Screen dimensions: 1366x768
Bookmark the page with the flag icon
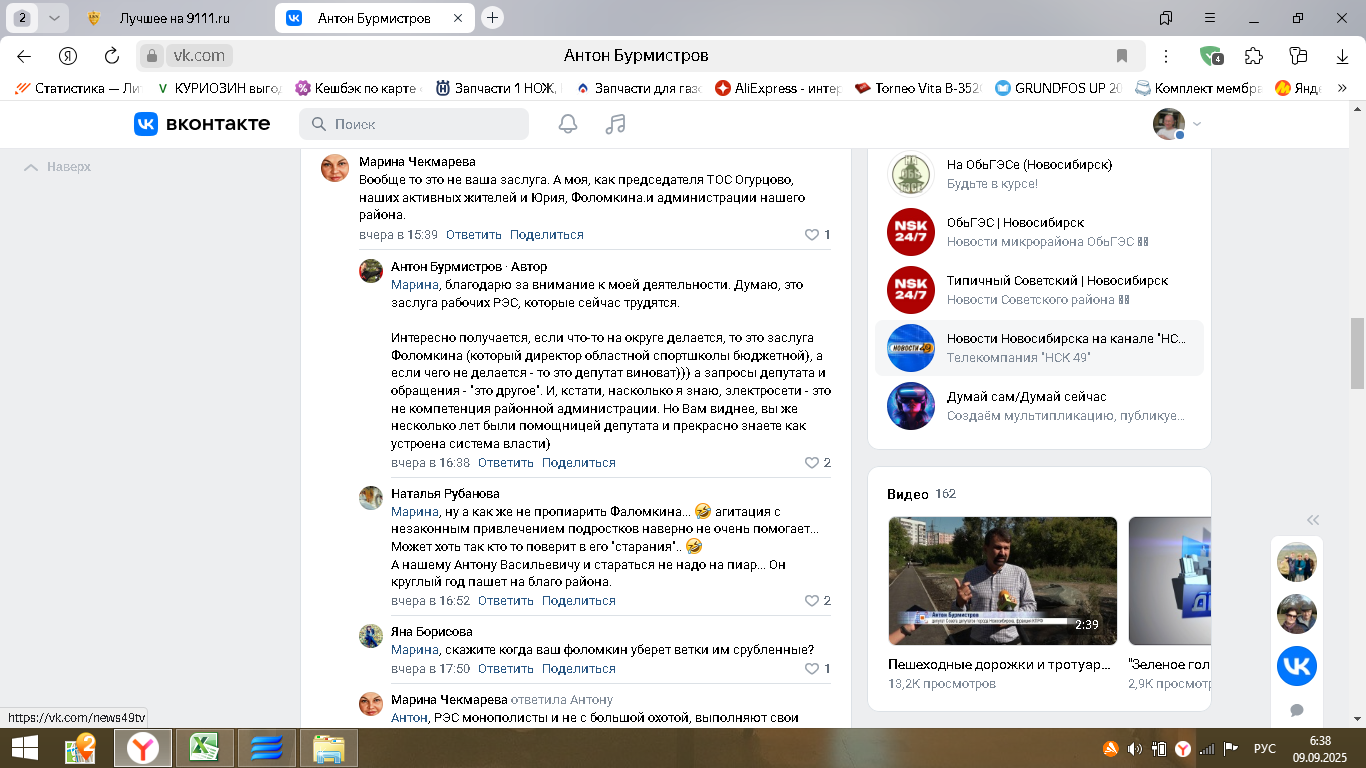(1122, 55)
